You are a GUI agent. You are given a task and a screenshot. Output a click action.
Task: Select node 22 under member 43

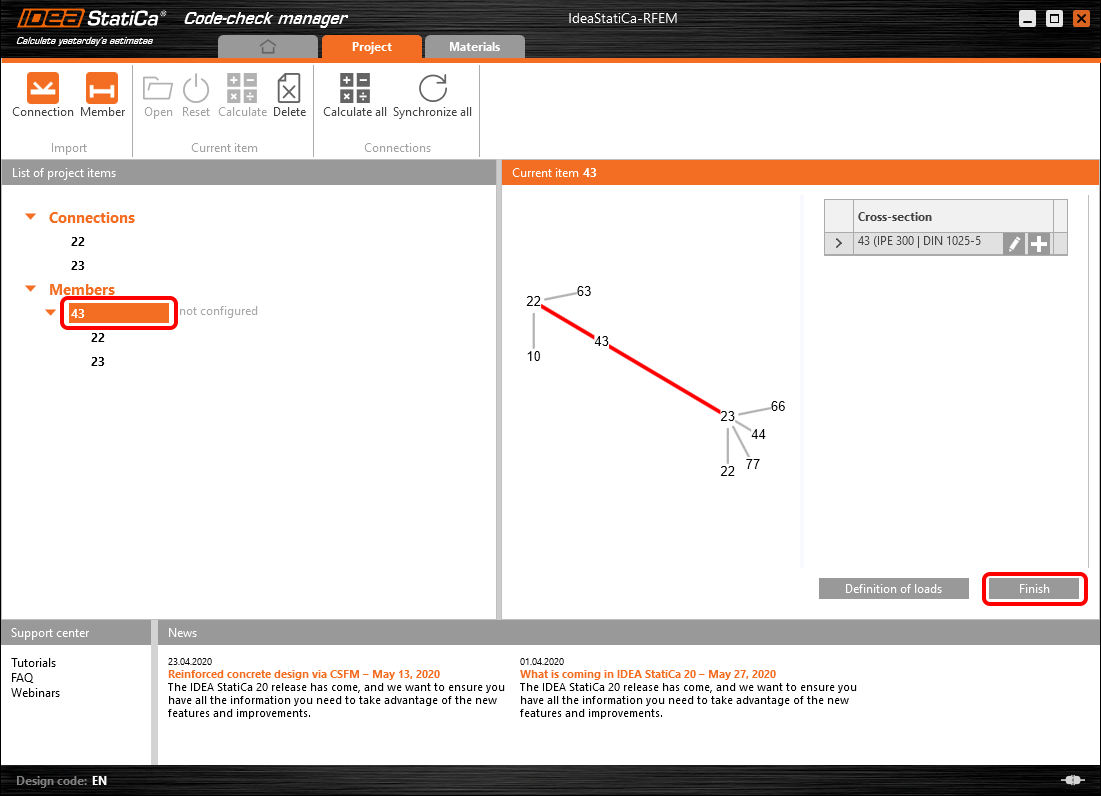98,338
